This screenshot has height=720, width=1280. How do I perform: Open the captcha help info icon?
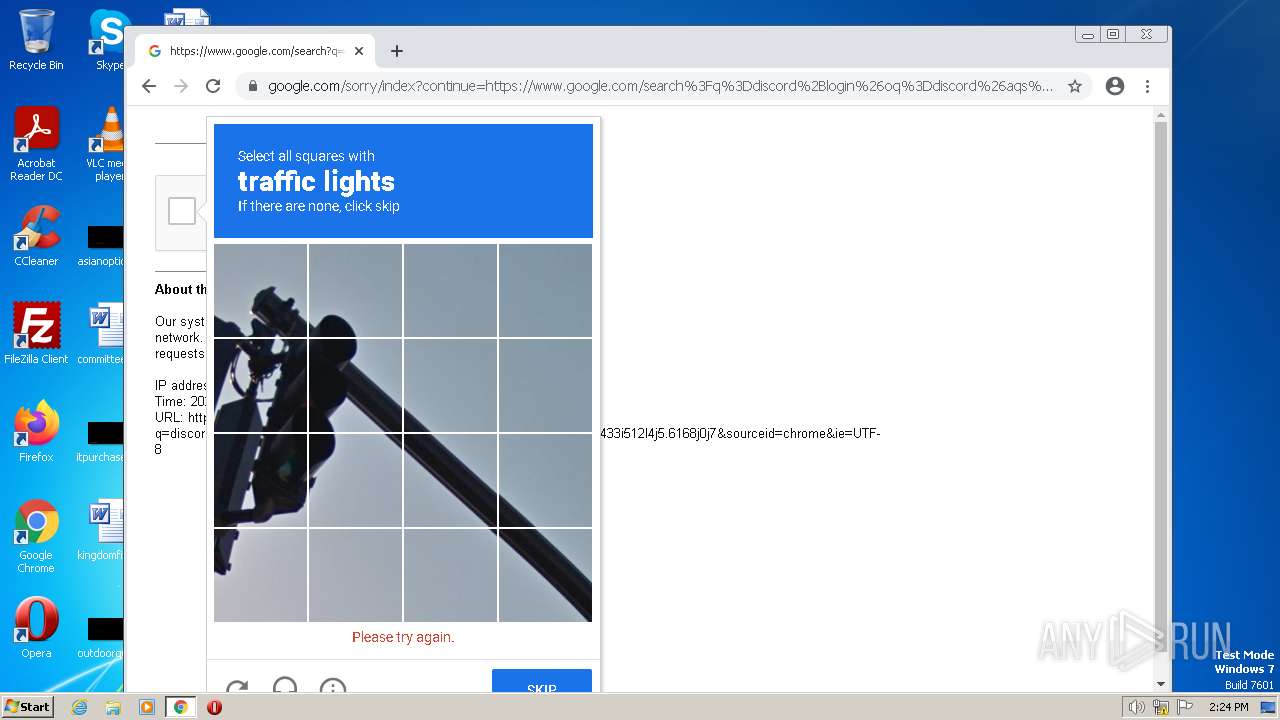pyautogui.click(x=333, y=687)
